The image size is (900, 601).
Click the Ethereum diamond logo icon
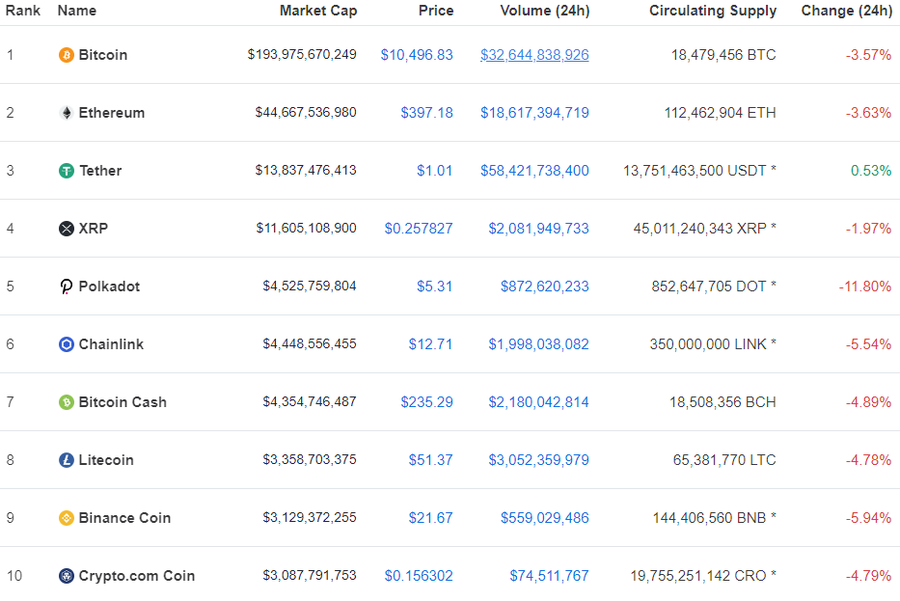(x=67, y=113)
